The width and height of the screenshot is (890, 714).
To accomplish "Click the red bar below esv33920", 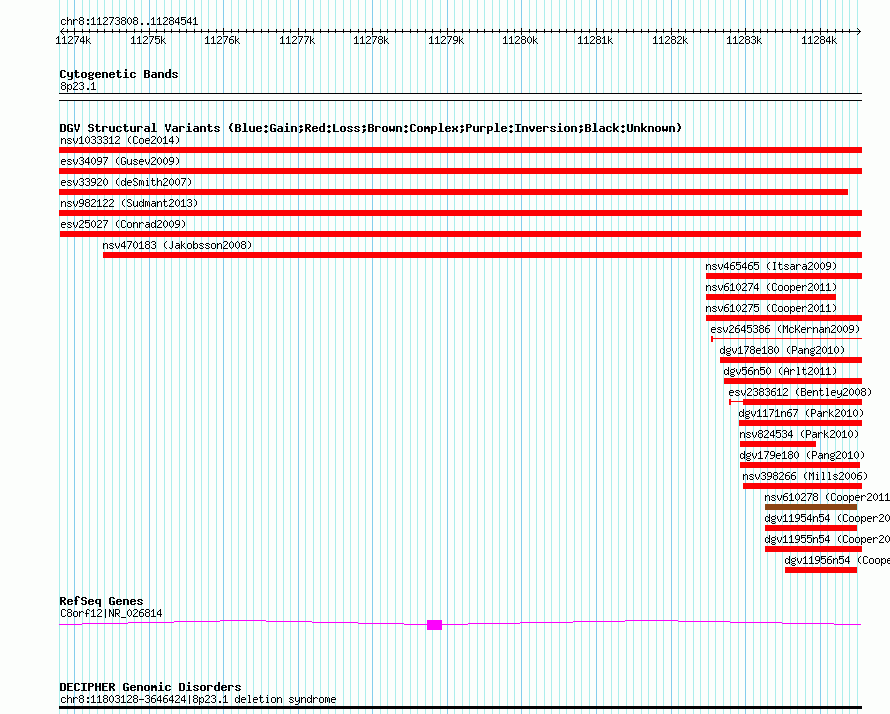I will click(454, 192).
